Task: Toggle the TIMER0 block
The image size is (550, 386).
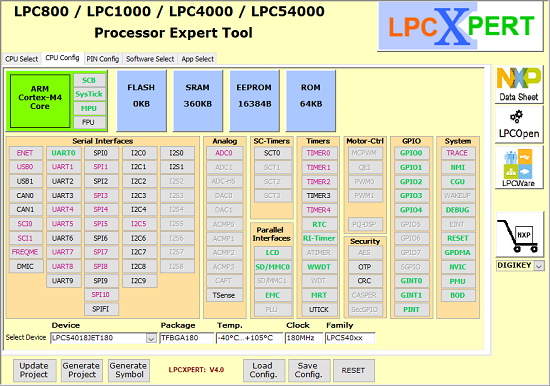Action: pos(319,153)
